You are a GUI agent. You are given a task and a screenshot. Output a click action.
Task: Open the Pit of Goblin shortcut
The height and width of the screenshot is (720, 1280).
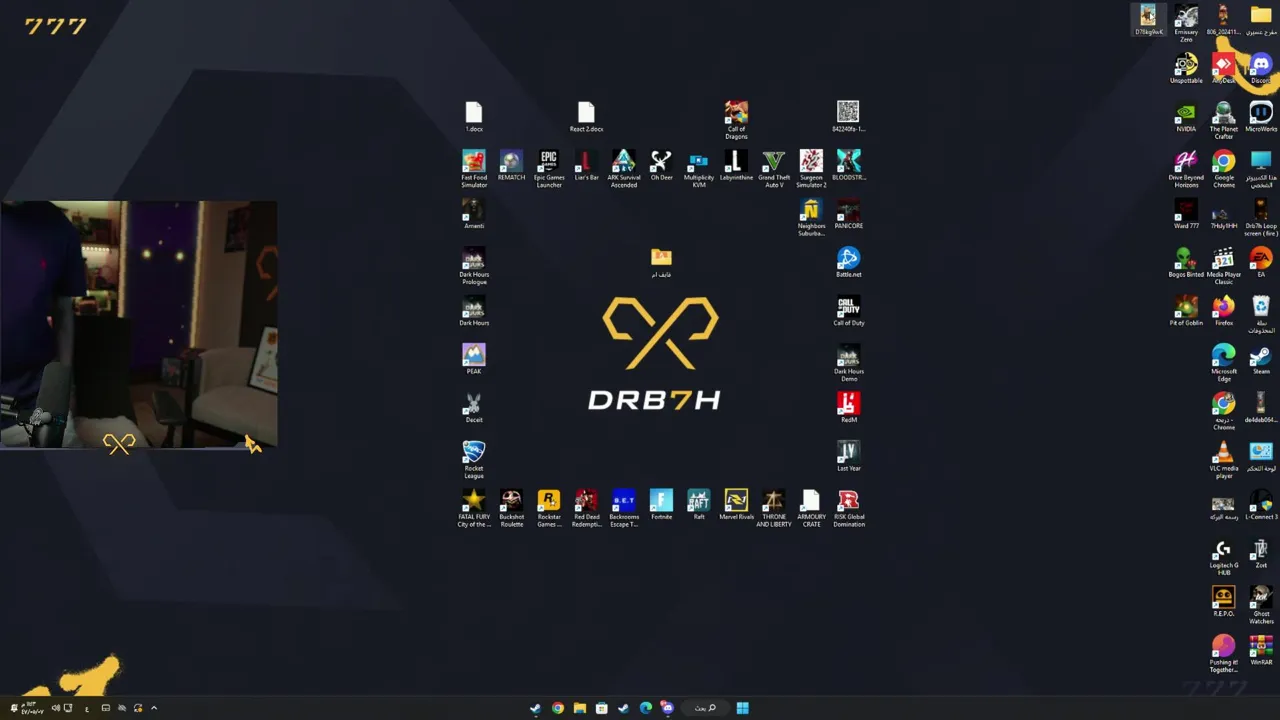tap(1186, 311)
